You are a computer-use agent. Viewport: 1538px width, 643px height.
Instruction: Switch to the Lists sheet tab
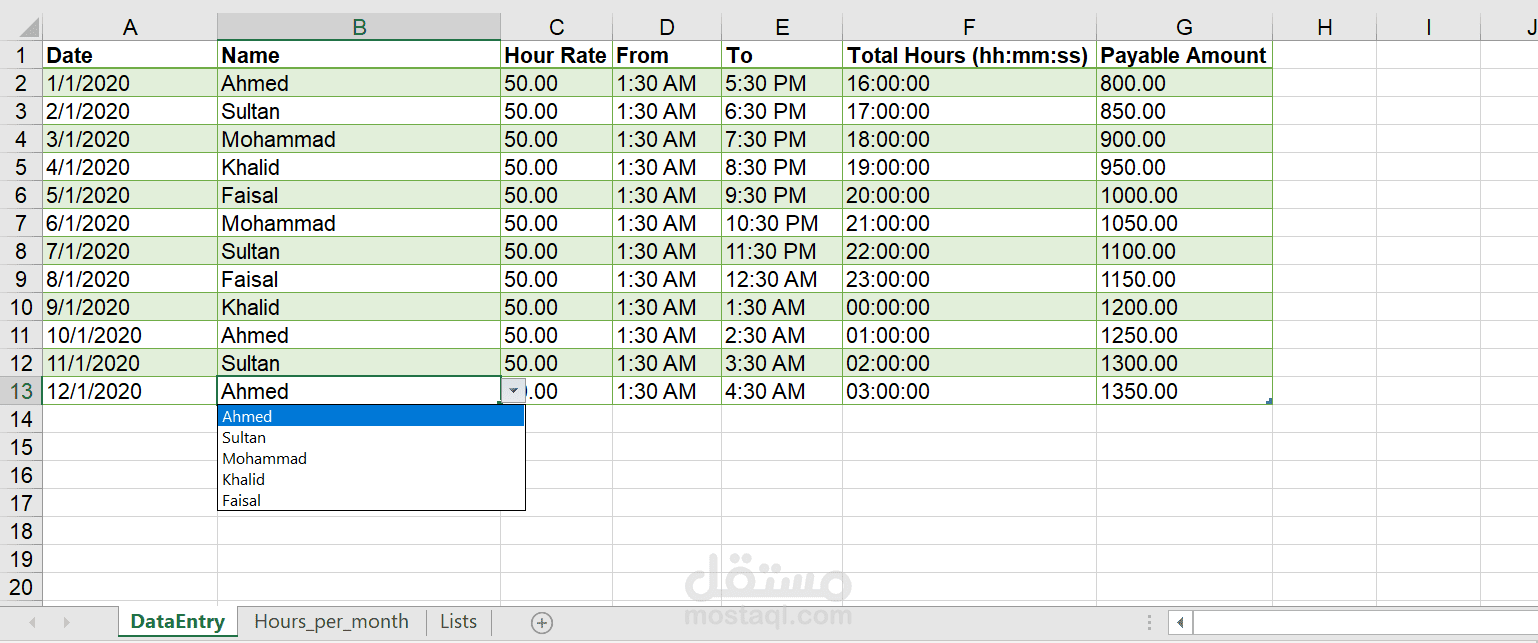point(459,622)
